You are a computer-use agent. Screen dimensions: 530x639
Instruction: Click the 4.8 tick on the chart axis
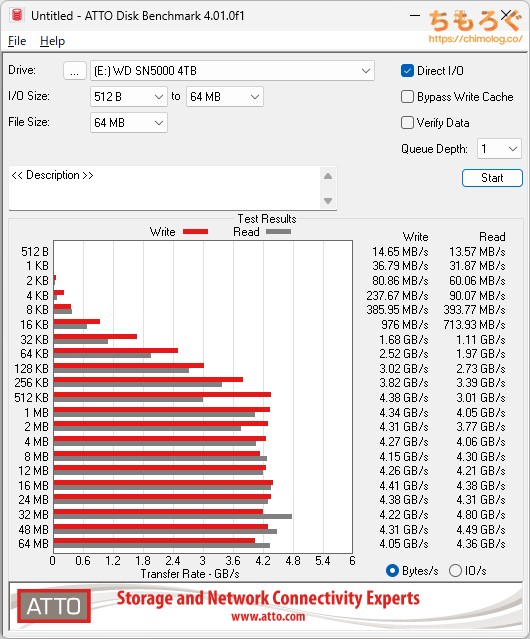(293, 561)
